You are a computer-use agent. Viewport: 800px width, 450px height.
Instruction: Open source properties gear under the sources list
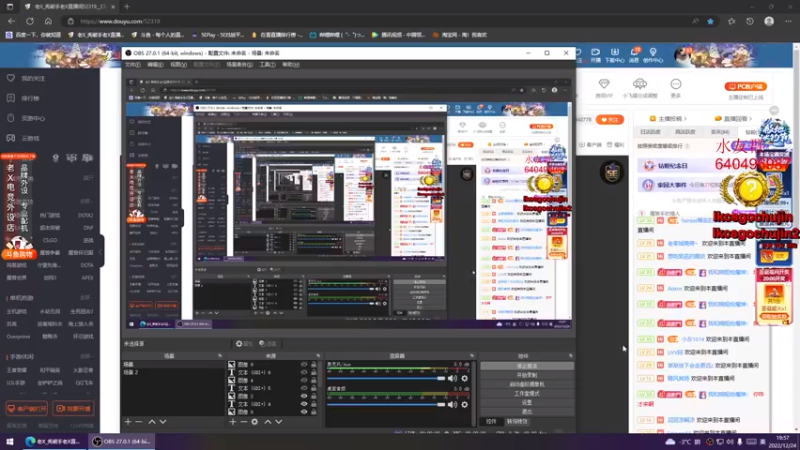pos(255,422)
